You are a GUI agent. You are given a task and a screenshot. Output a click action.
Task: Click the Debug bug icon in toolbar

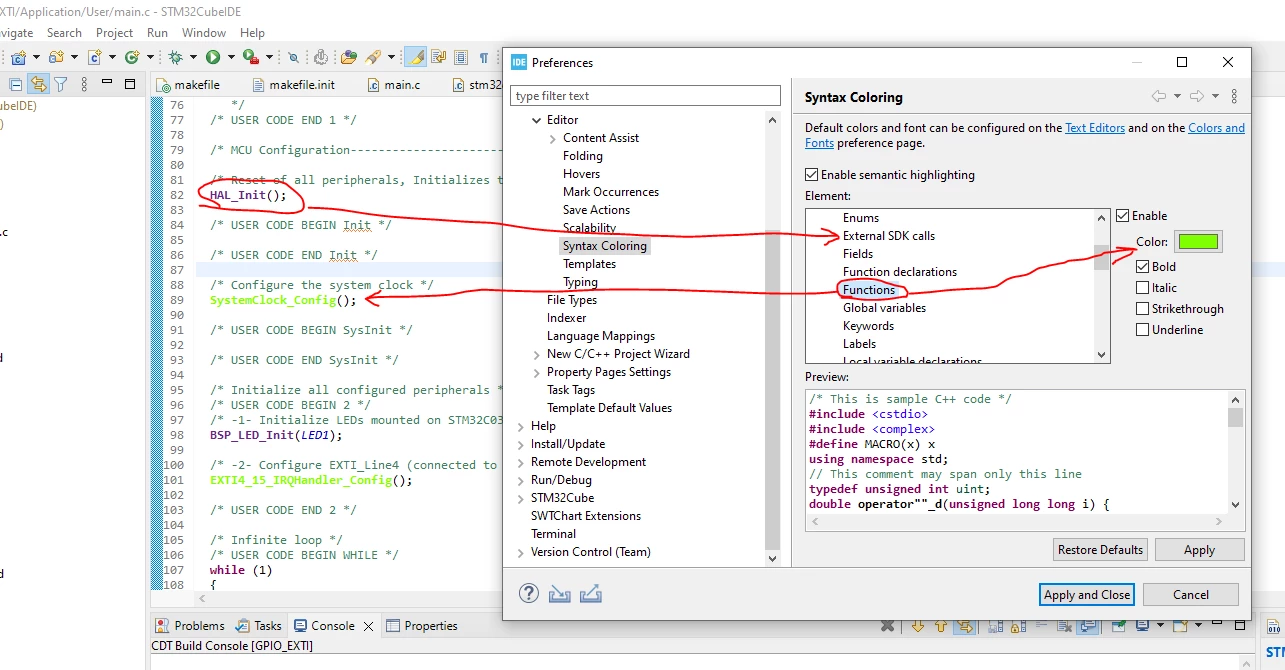click(176, 58)
